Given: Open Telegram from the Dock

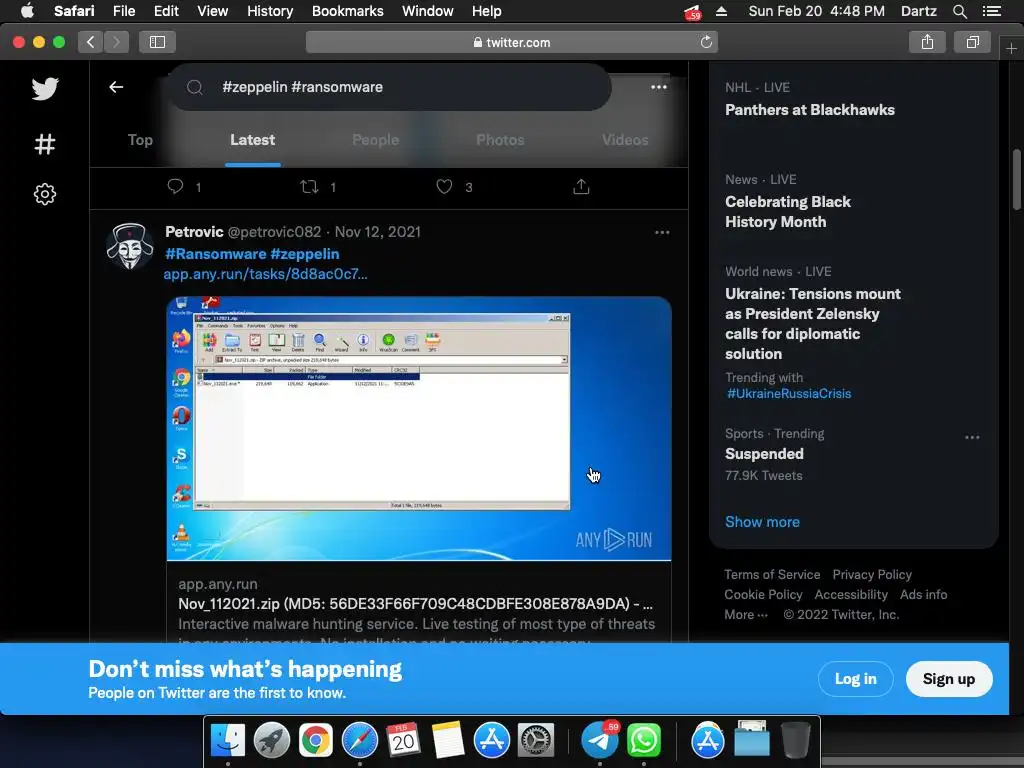Looking at the screenshot, I should tap(600, 741).
